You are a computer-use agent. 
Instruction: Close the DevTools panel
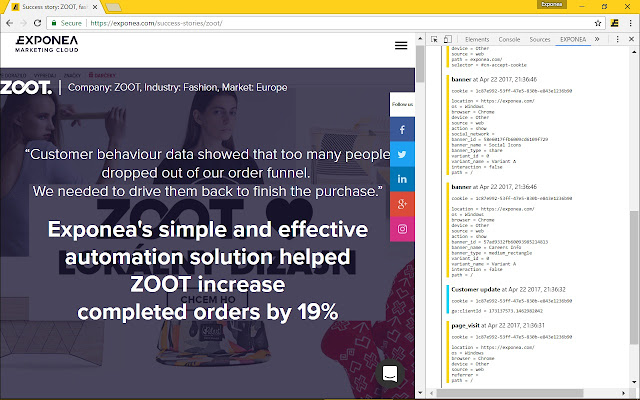[x=631, y=39]
